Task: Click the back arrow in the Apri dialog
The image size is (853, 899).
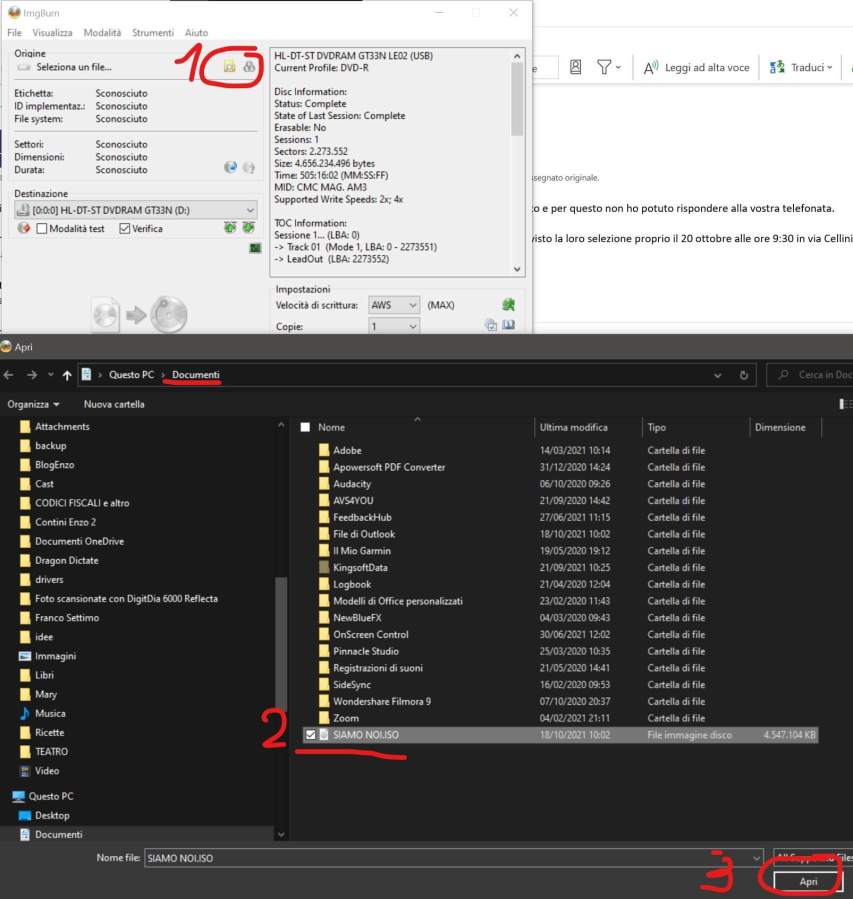Action: tap(10, 375)
